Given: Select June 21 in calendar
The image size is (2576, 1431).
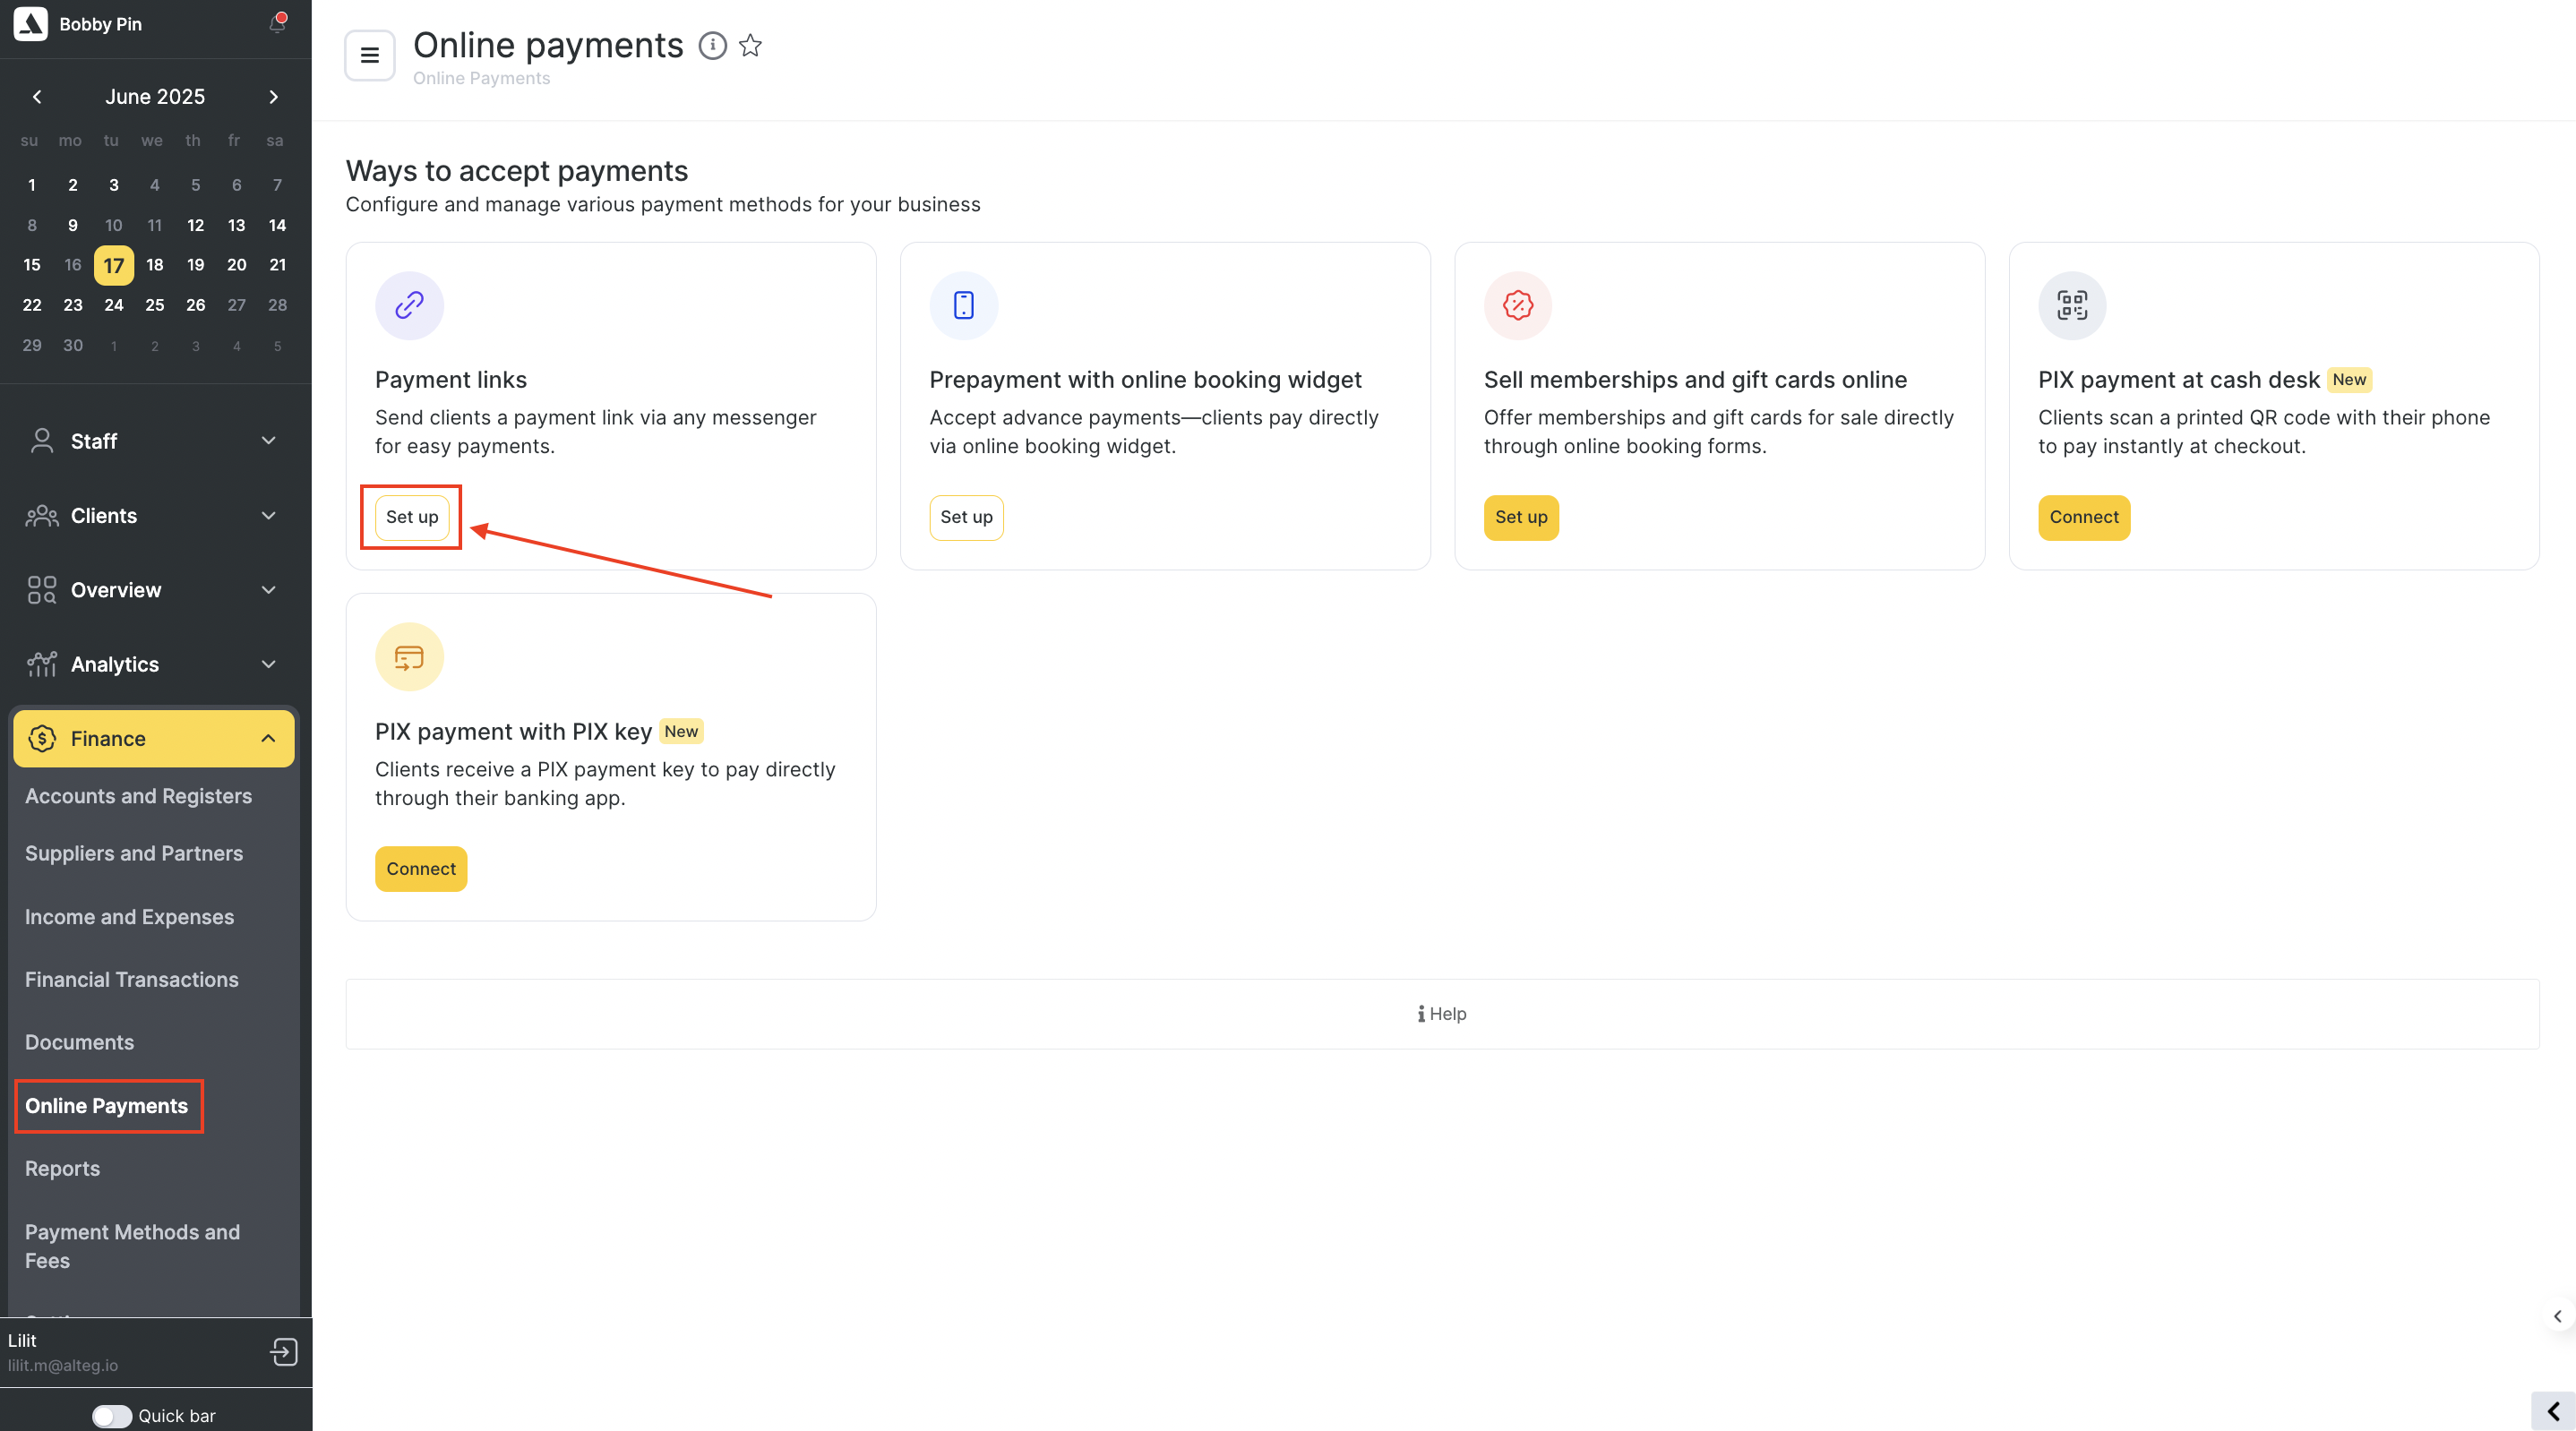Looking at the screenshot, I should (278, 265).
